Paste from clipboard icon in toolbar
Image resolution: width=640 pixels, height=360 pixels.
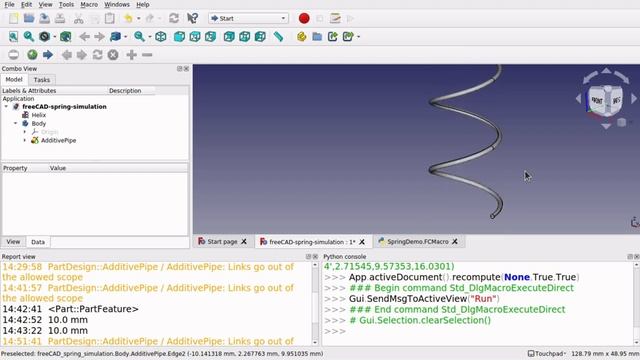pyautogui.click(x=110, y=18)
